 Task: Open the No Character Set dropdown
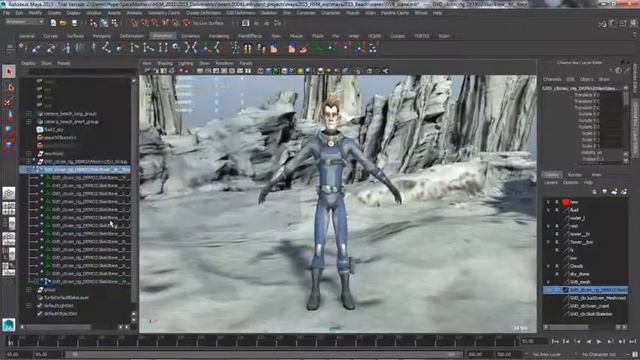[x=599, y=354]
